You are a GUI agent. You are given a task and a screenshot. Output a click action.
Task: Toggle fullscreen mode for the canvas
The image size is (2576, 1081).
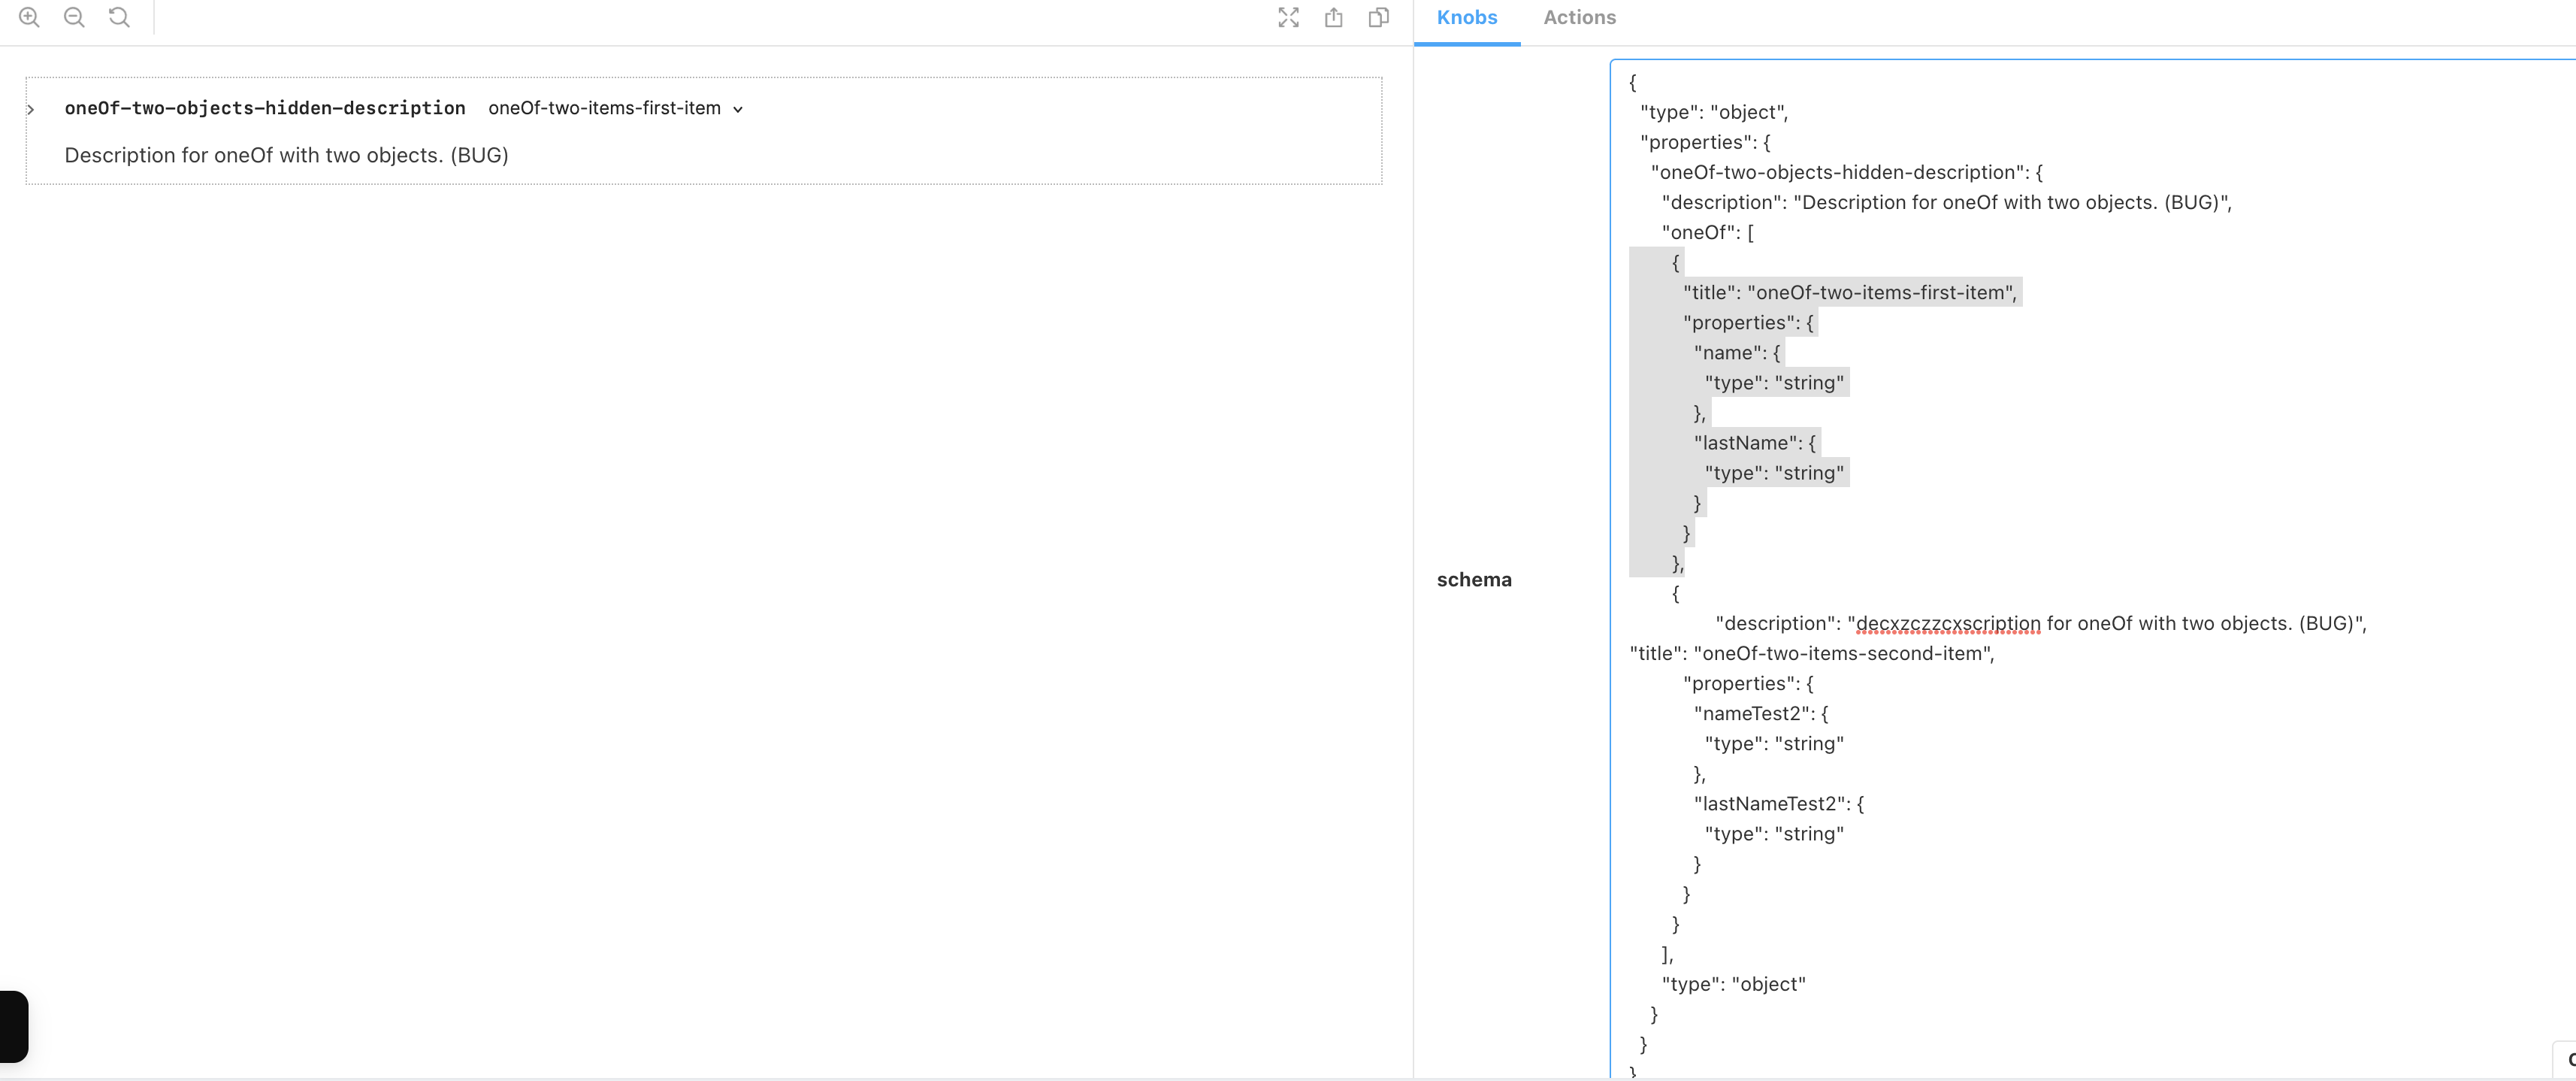click(1288, 17)
